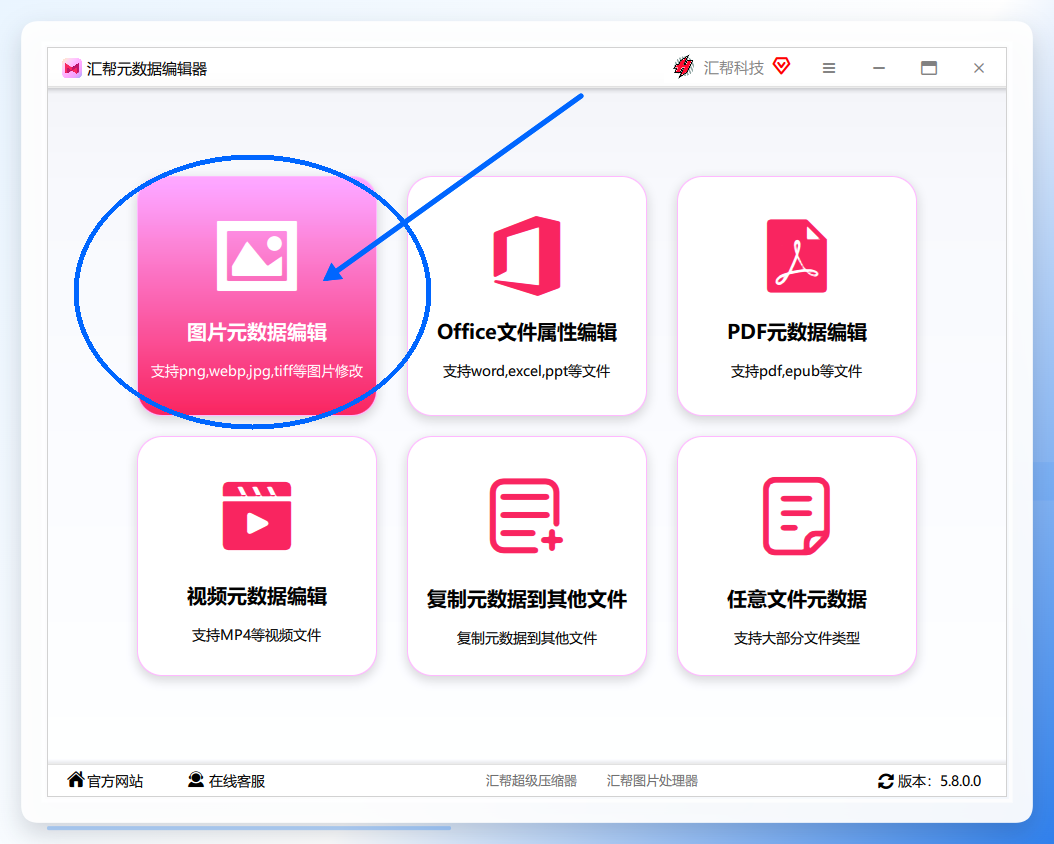
Task: Open the 汇帮图片处理器 link
Action: point(652,781)
